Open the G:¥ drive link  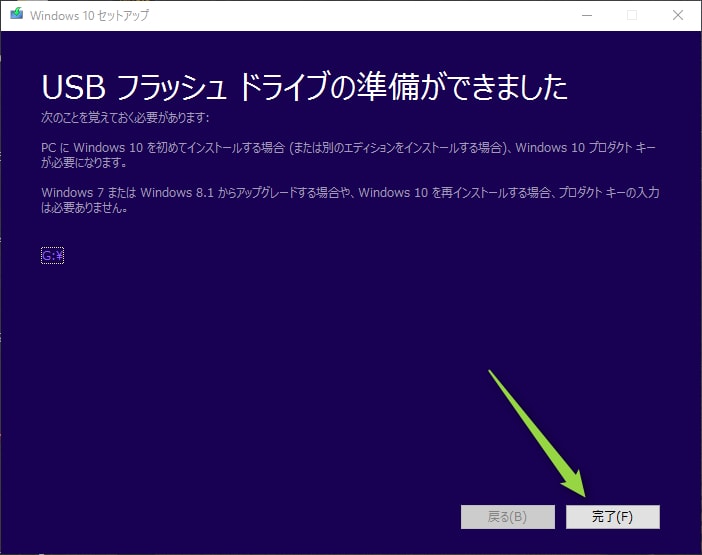tap(53, 256)
